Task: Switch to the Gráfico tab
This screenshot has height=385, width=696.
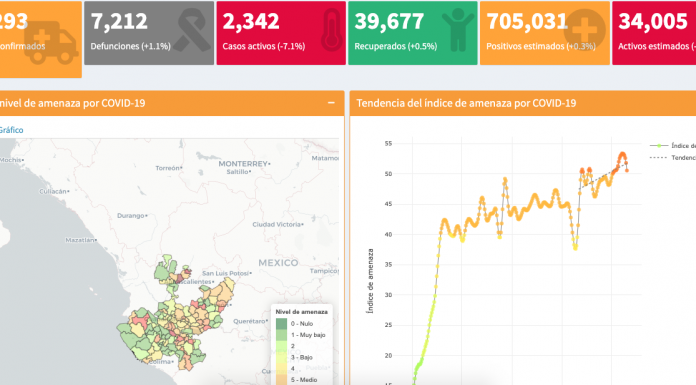Action: [x=11, y=130]
